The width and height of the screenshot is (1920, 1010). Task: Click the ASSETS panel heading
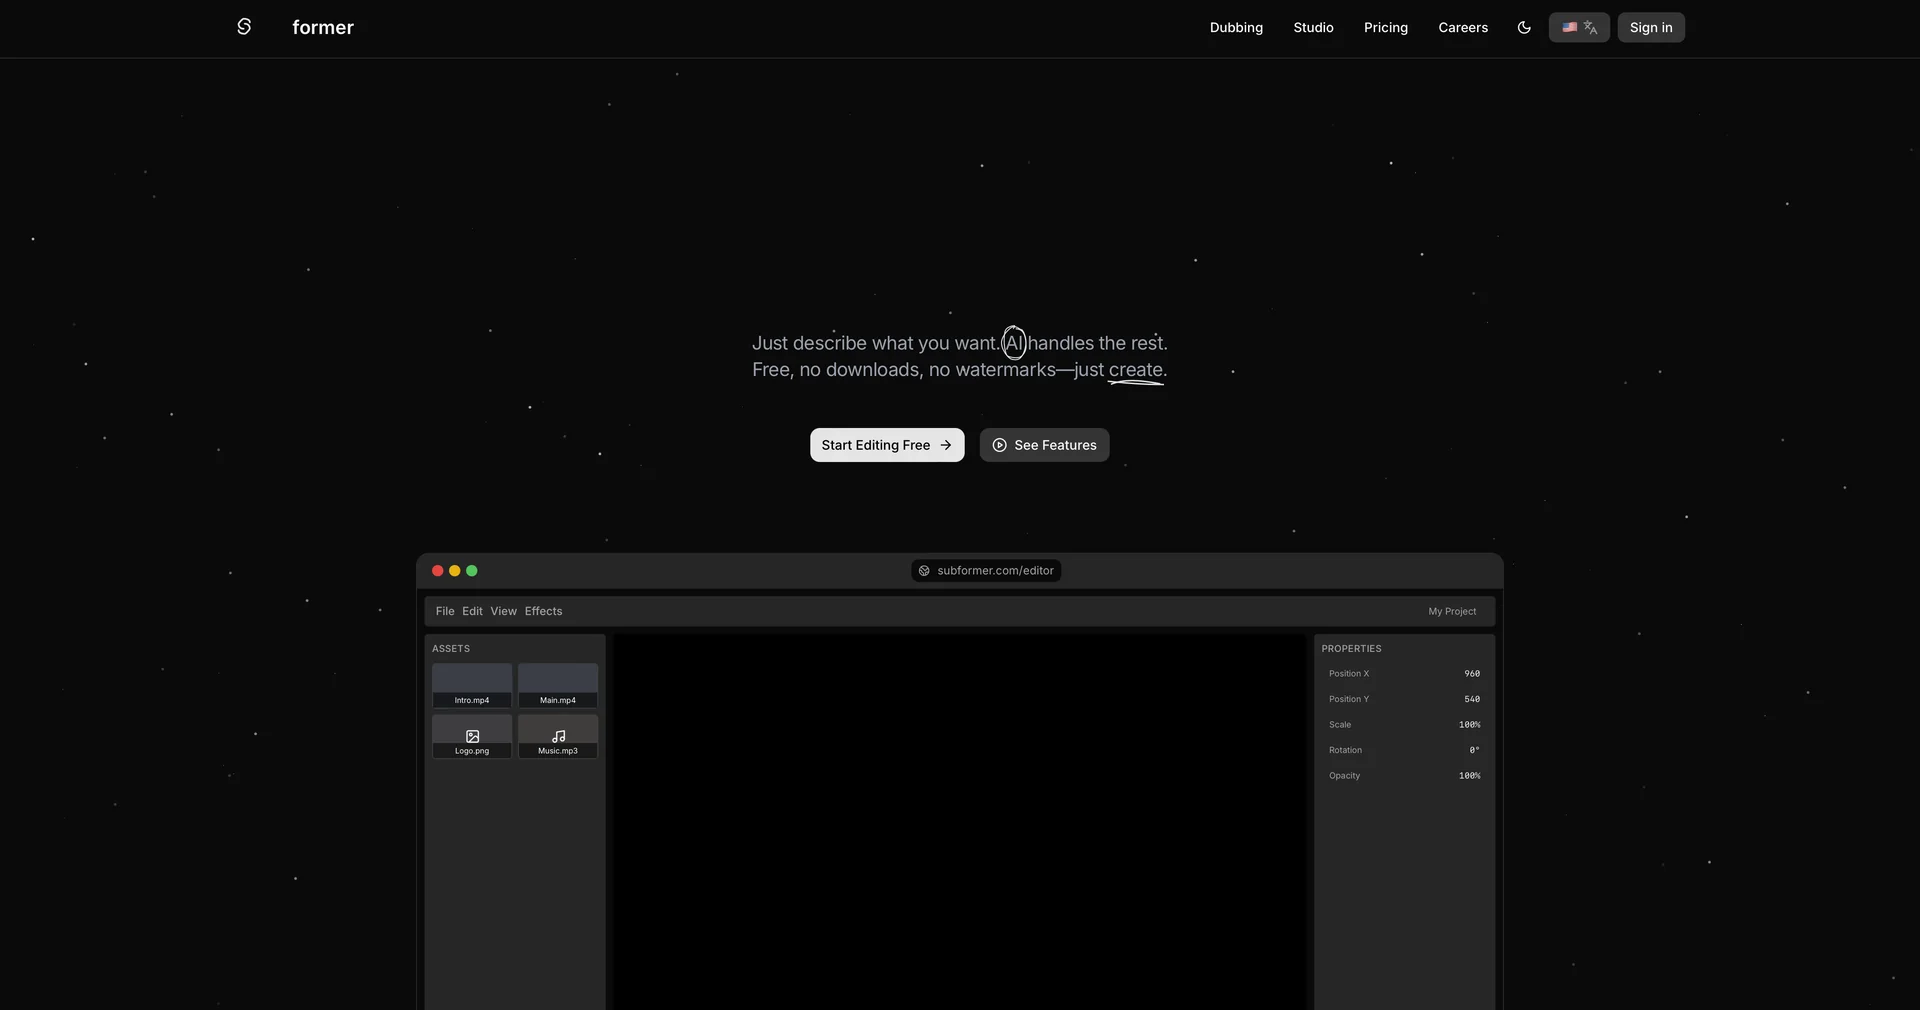451,649
